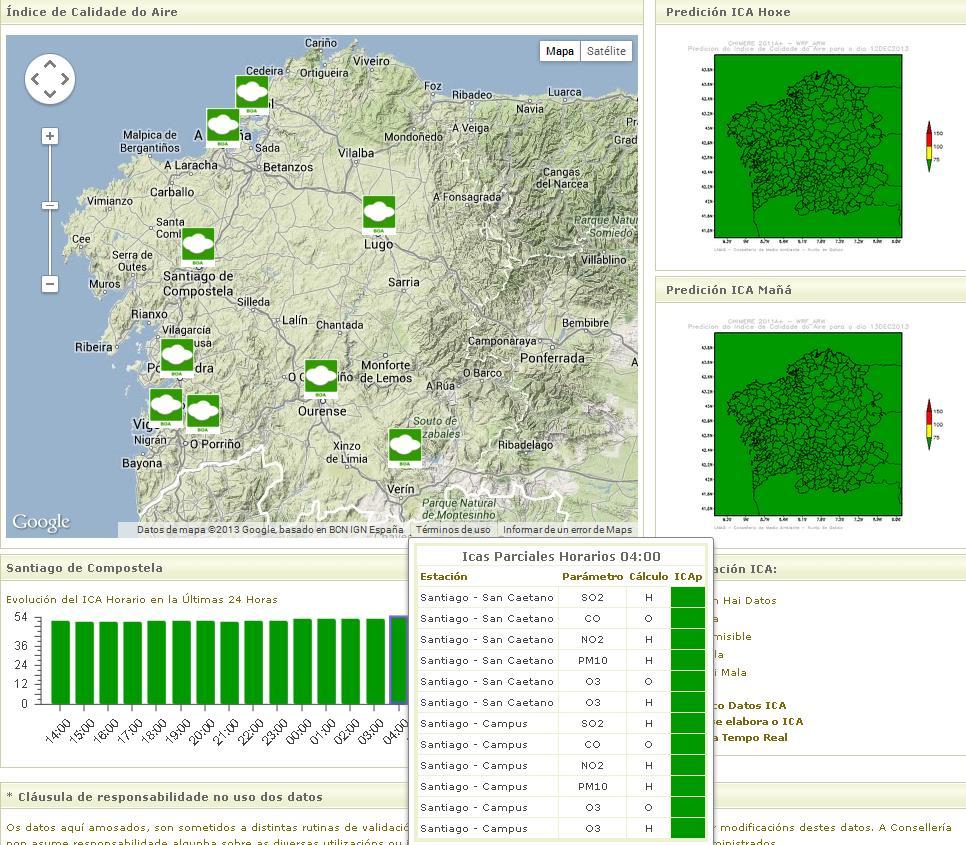The image size is (966, 845).
Task: Click the map pan control
Action: pyautogui.click(x=50, y=79)
